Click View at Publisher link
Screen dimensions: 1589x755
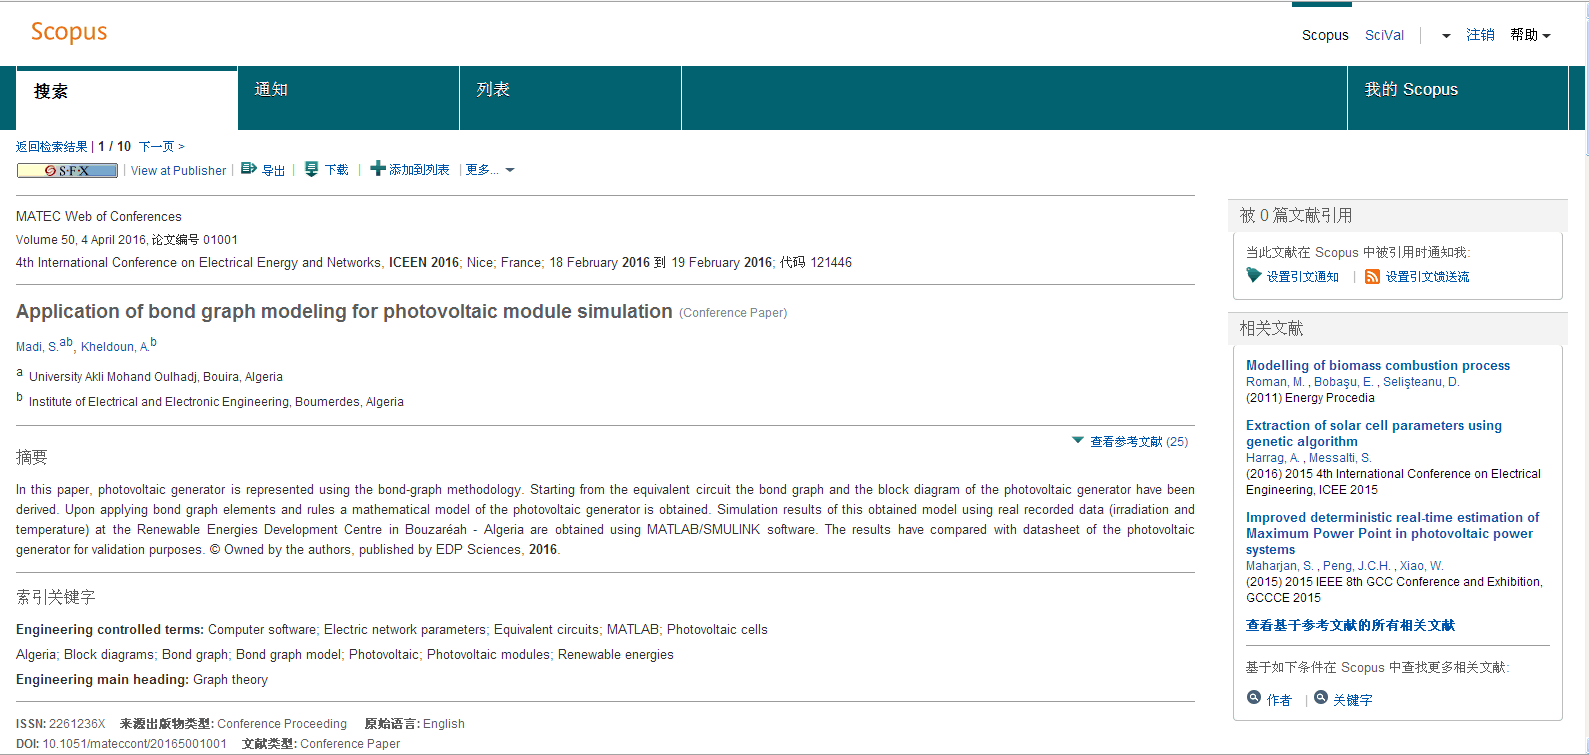coord(178,171)
